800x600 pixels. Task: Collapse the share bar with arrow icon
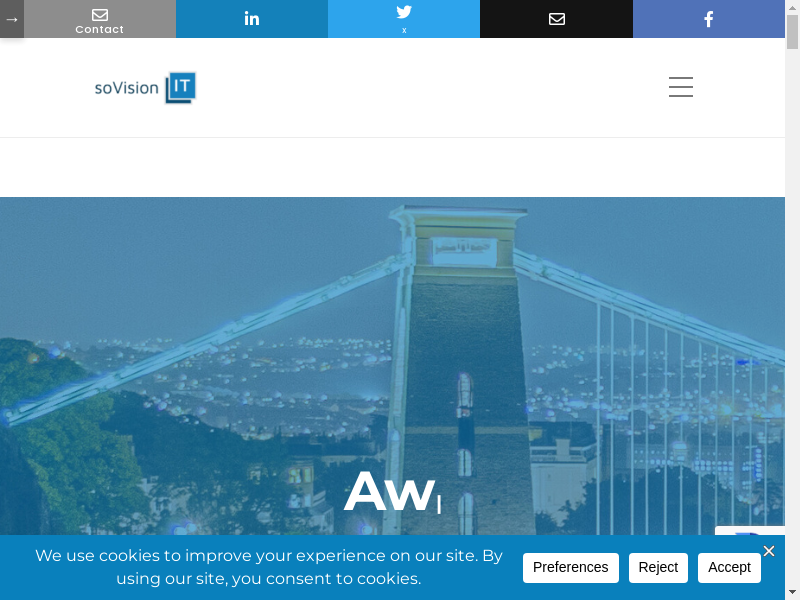[12, 19]
